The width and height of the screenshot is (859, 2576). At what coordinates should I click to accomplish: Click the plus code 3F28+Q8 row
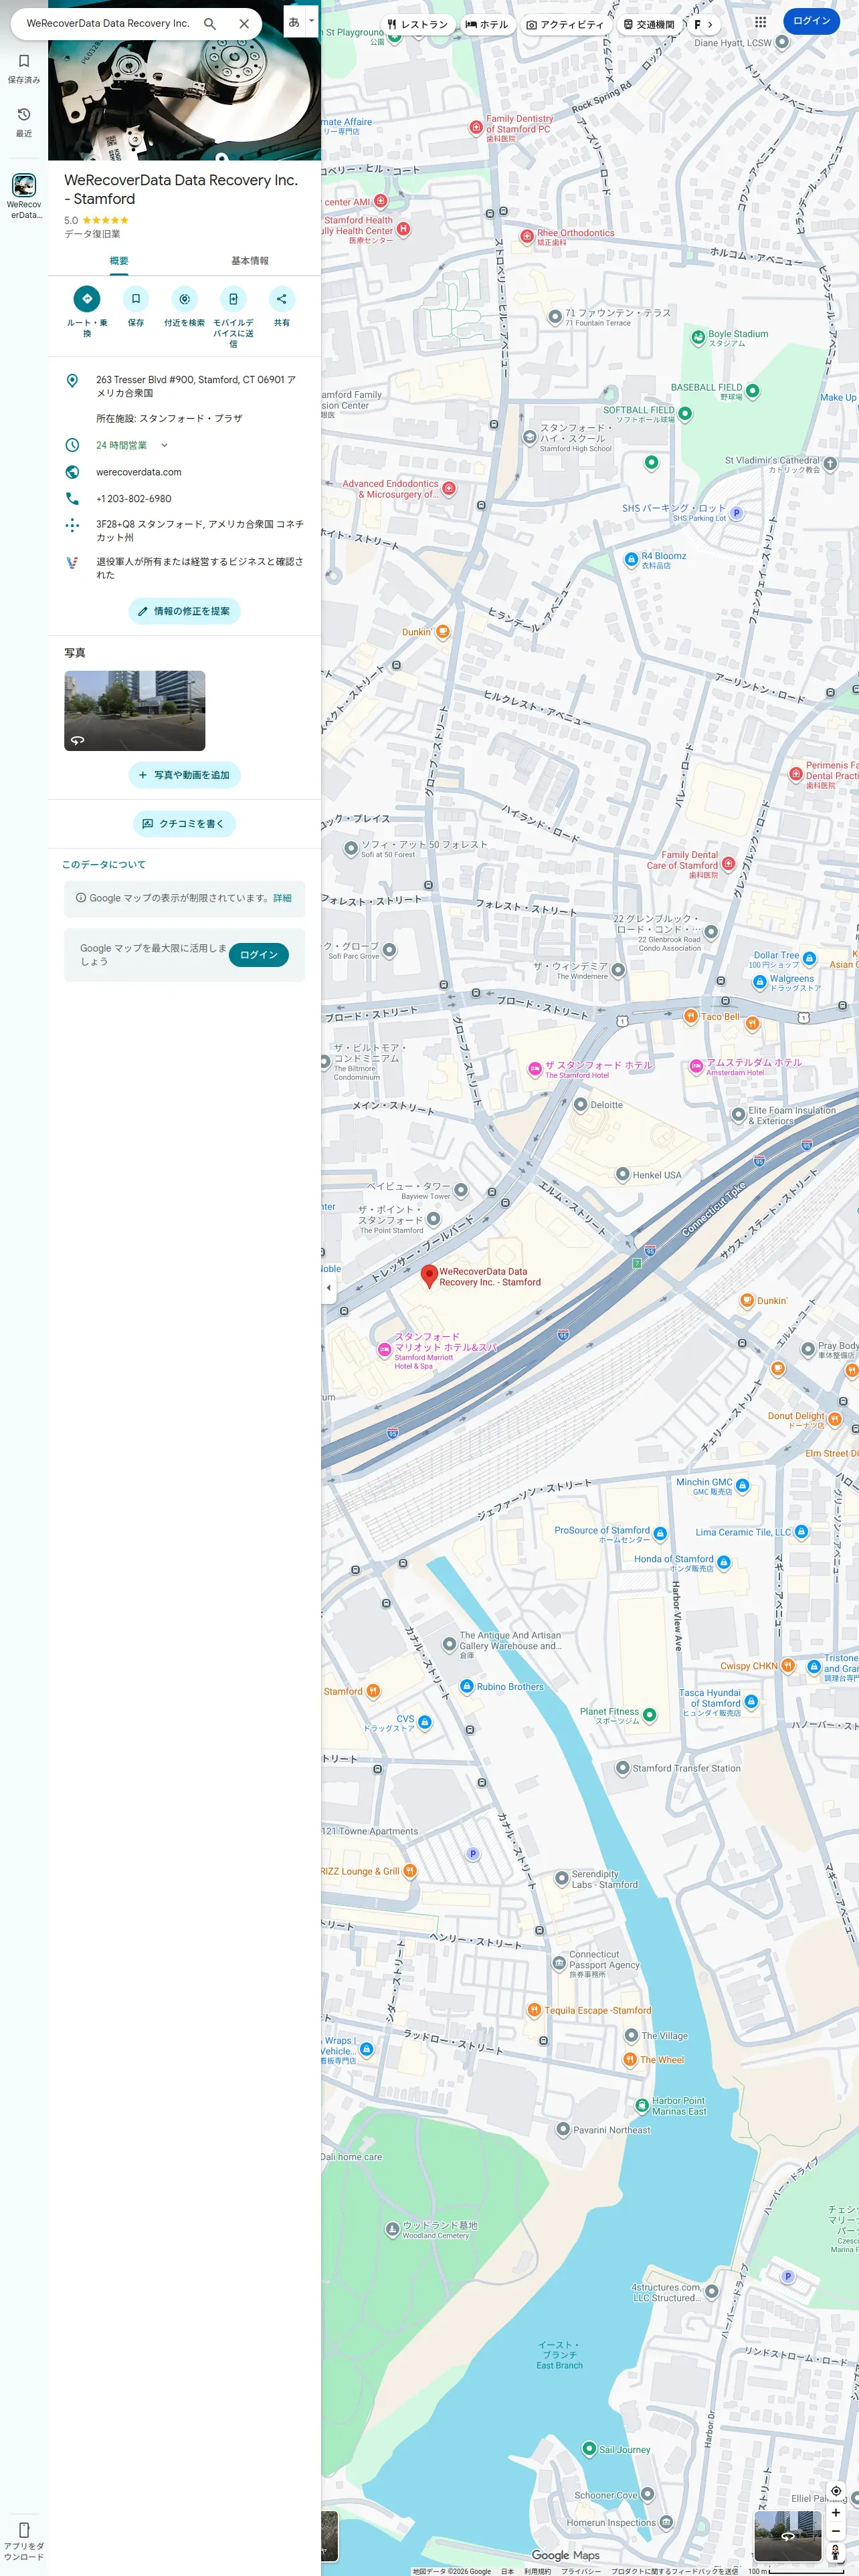coord(184,530)
